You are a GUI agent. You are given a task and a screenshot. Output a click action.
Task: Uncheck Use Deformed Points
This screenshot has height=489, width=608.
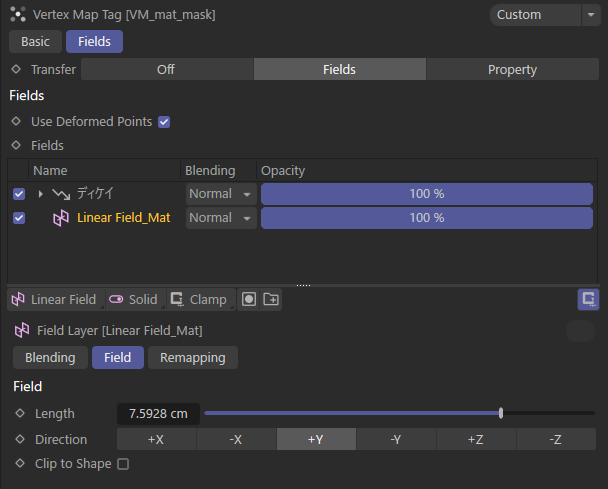[x=164, y=122]
